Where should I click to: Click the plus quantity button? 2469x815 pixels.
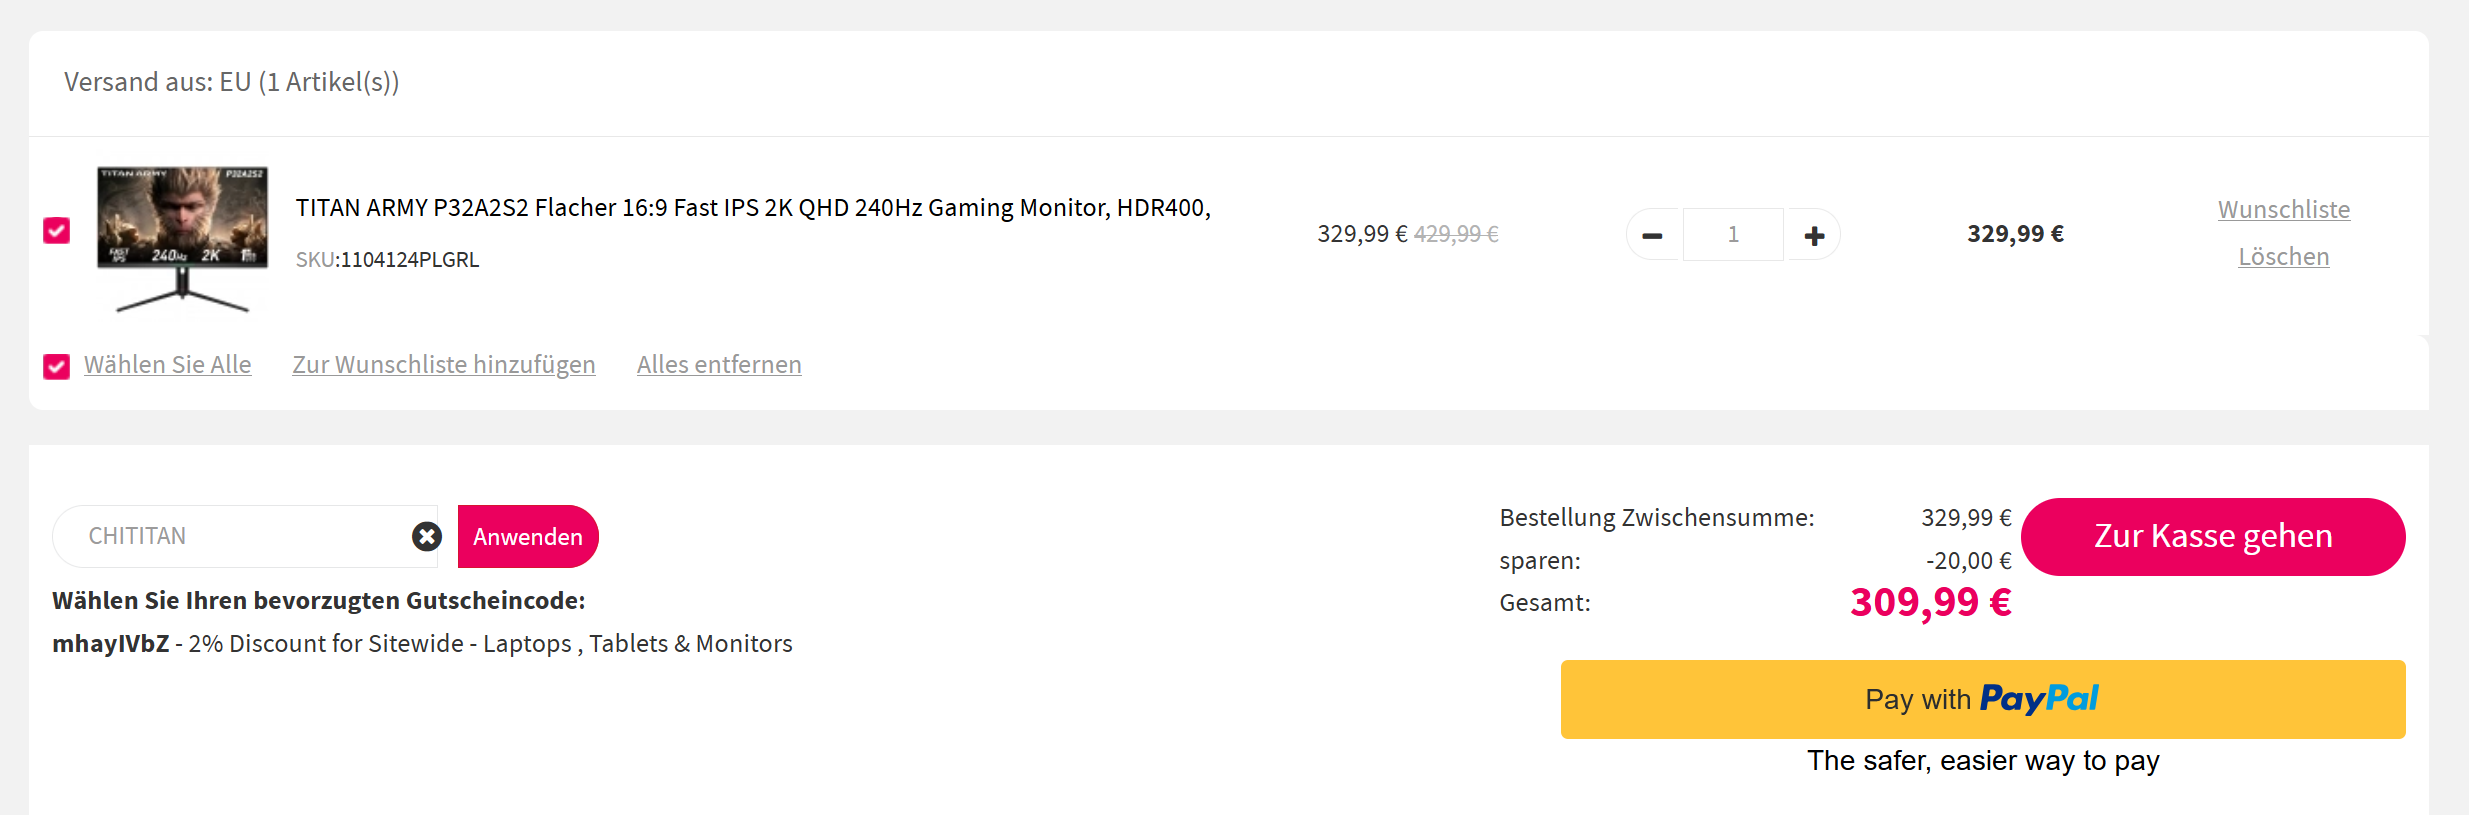pos(1814,235)
